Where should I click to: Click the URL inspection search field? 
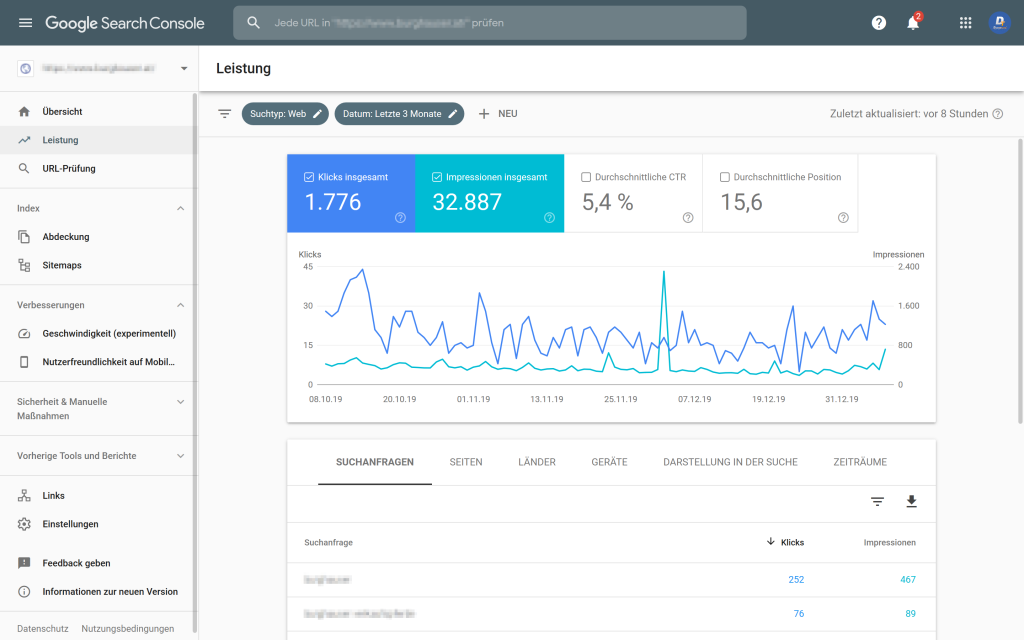(x=490, y=23)
